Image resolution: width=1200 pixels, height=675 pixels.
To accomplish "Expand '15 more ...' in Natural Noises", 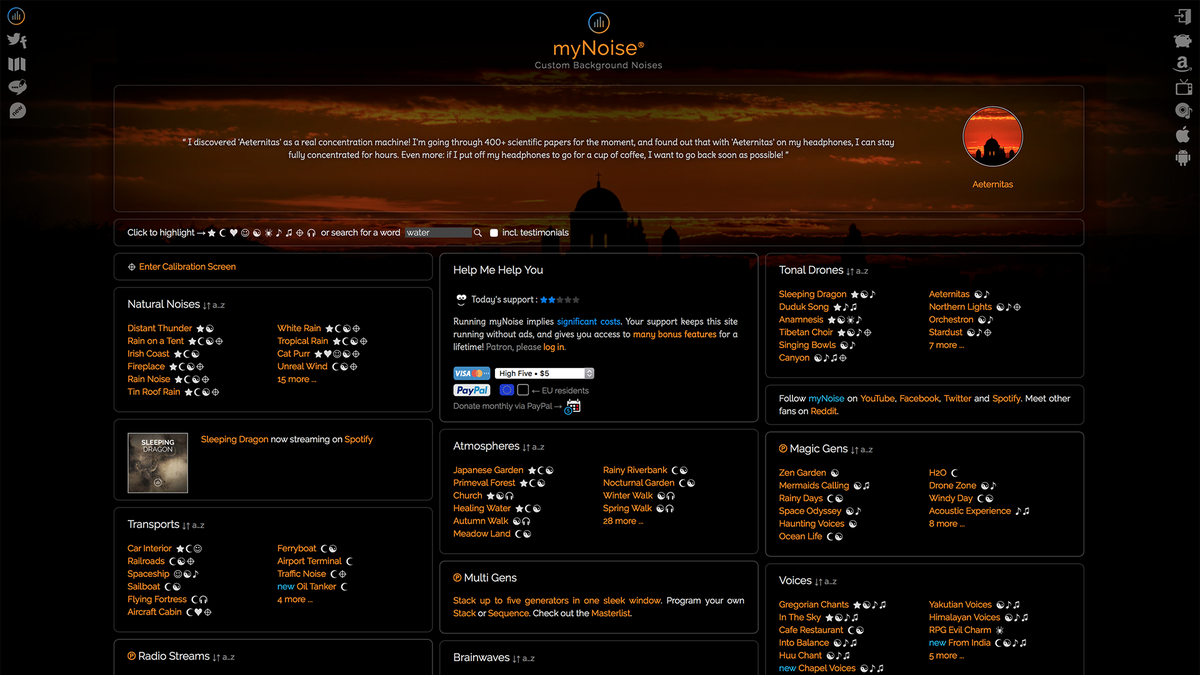I will (x=296, y=379).
